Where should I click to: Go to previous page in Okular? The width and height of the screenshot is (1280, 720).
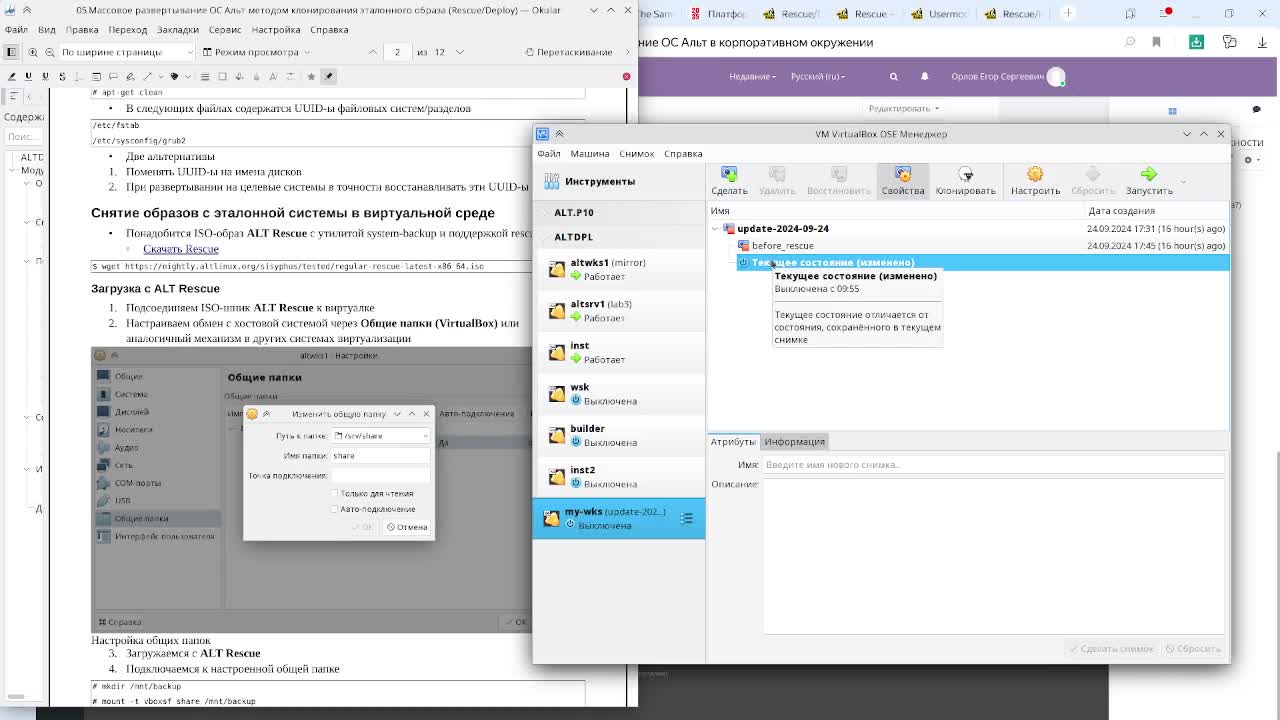[373, 52]
